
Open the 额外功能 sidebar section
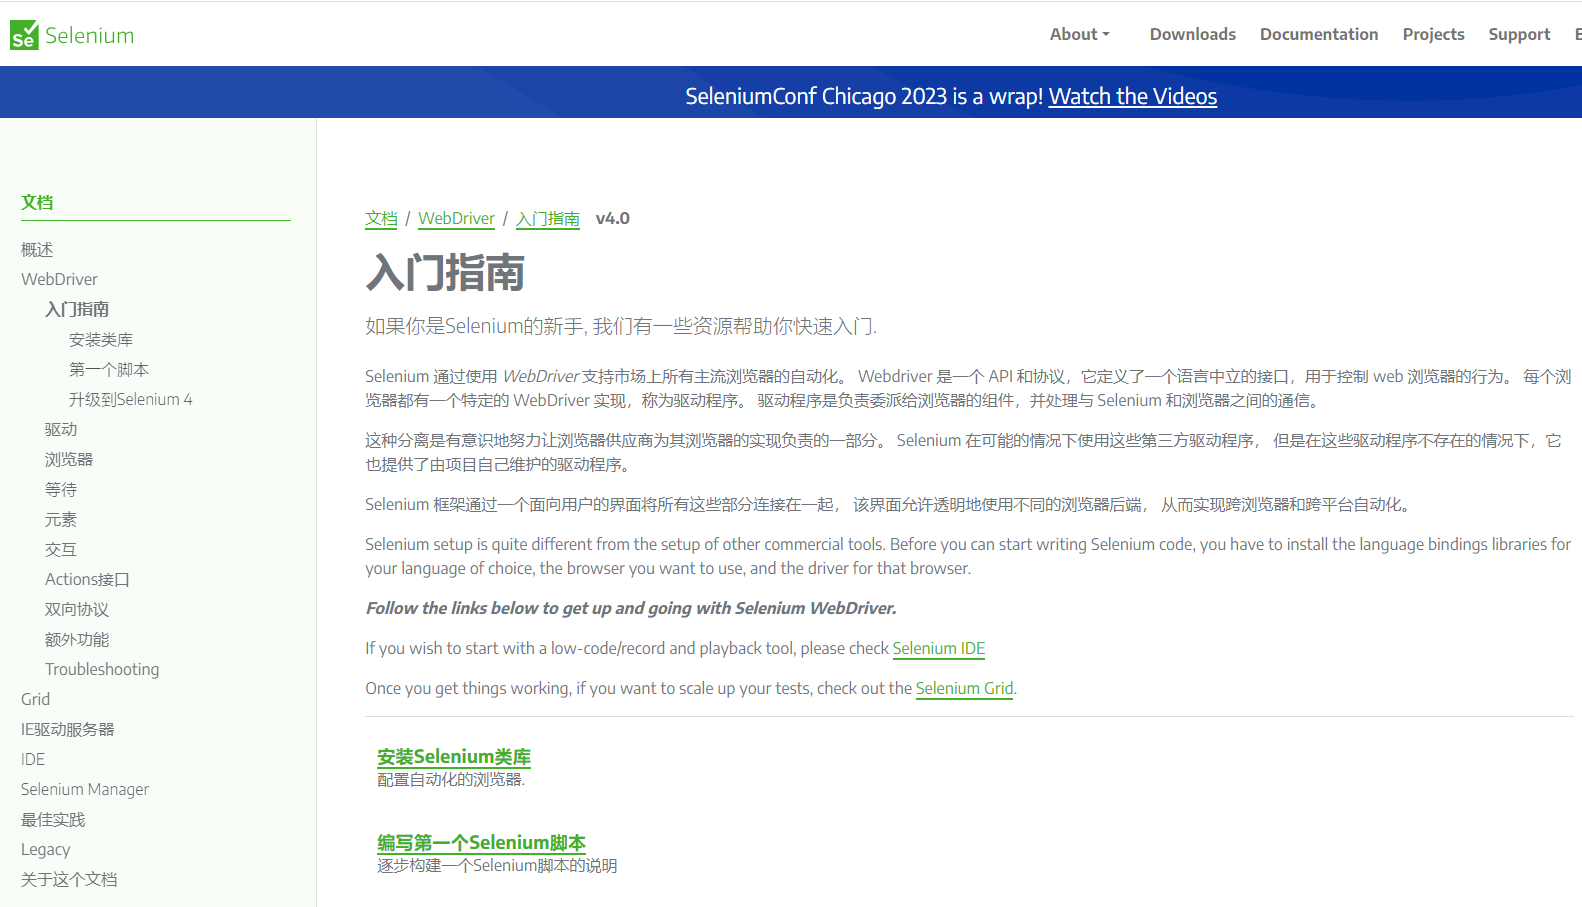(77, 639)
